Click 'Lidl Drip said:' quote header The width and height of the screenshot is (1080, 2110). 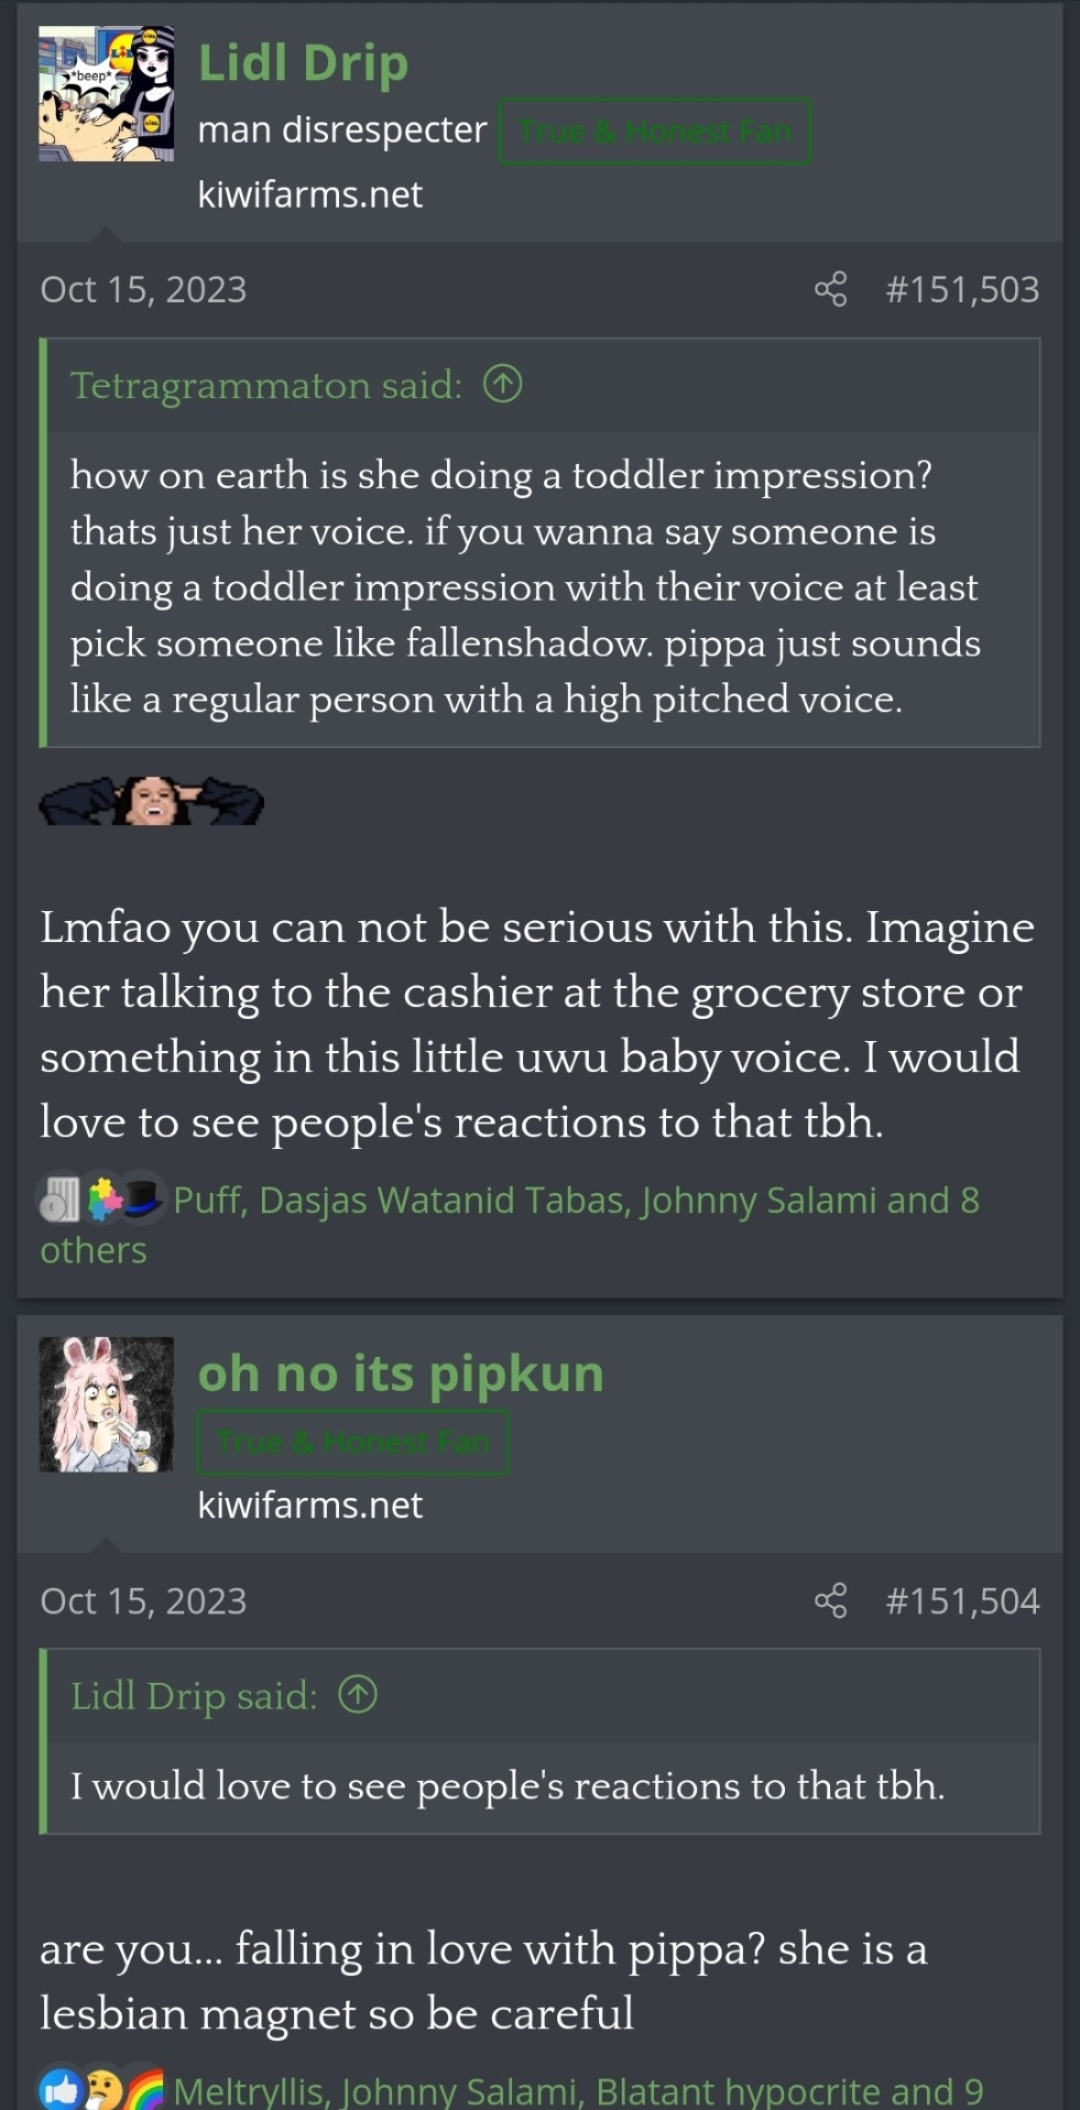tap(194, 1696)
